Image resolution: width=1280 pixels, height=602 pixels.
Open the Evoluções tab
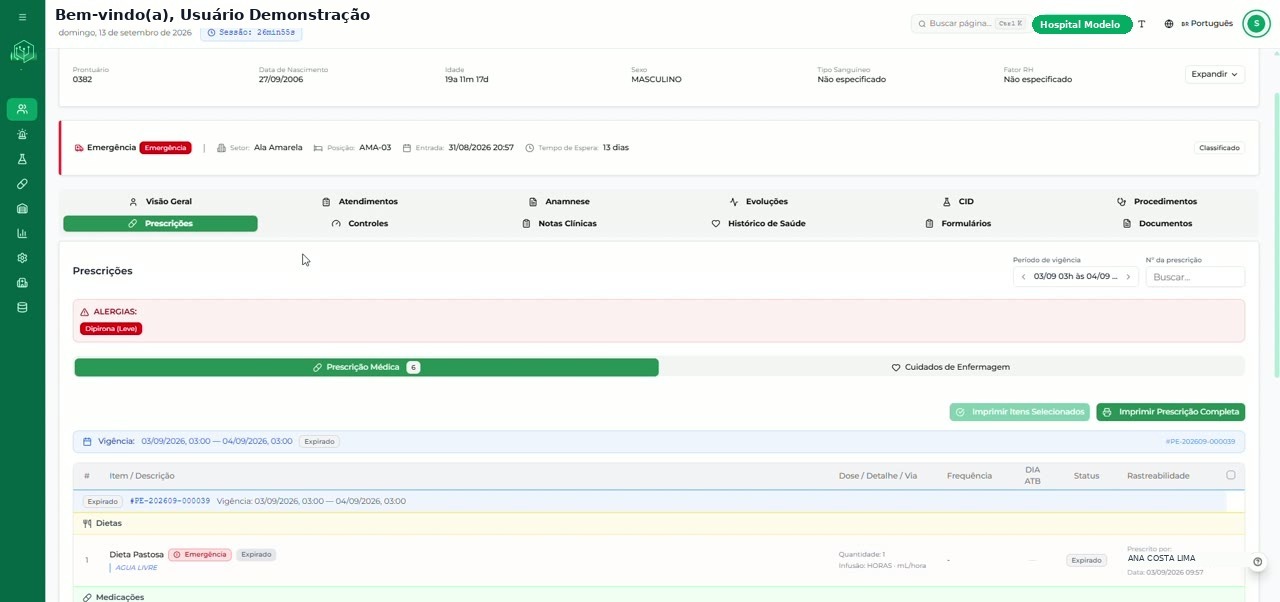click(758, 202)
